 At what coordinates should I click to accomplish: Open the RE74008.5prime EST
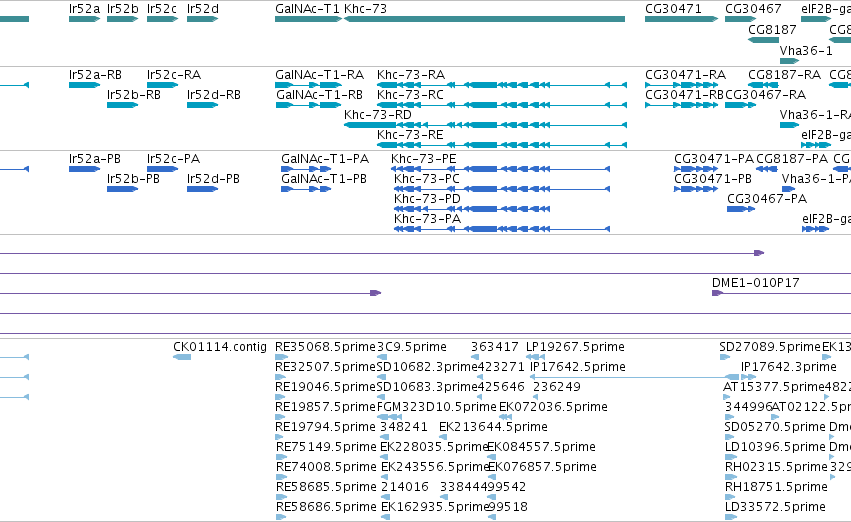point(281,477)
